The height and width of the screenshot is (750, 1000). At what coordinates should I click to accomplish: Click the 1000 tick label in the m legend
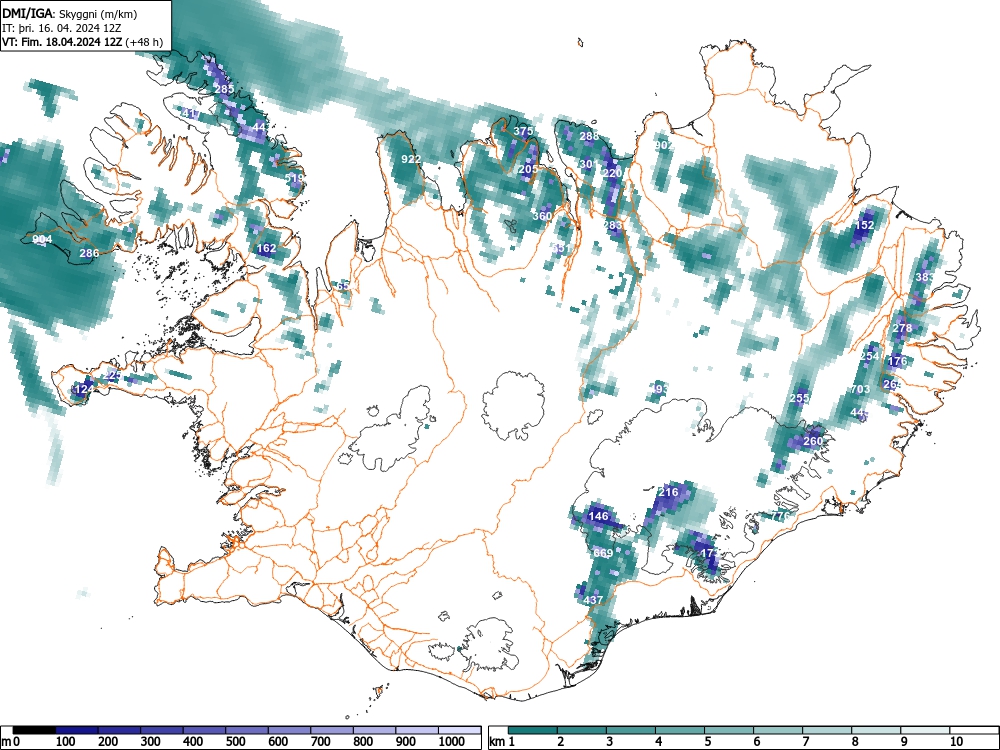click(452, 742)
